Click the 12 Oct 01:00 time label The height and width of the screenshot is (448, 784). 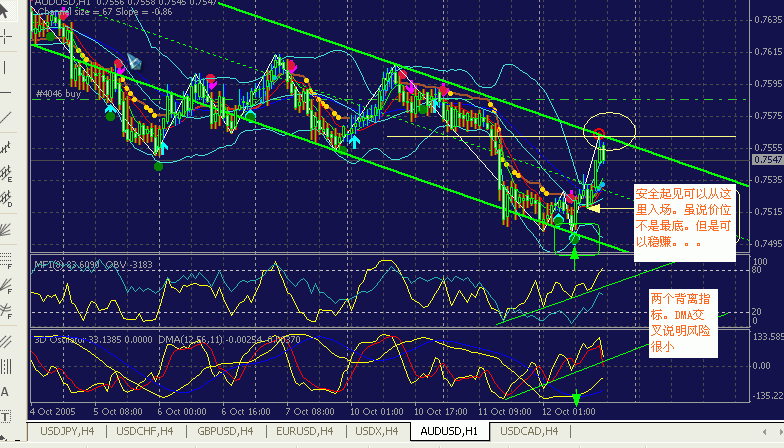(x=569, y=412)
